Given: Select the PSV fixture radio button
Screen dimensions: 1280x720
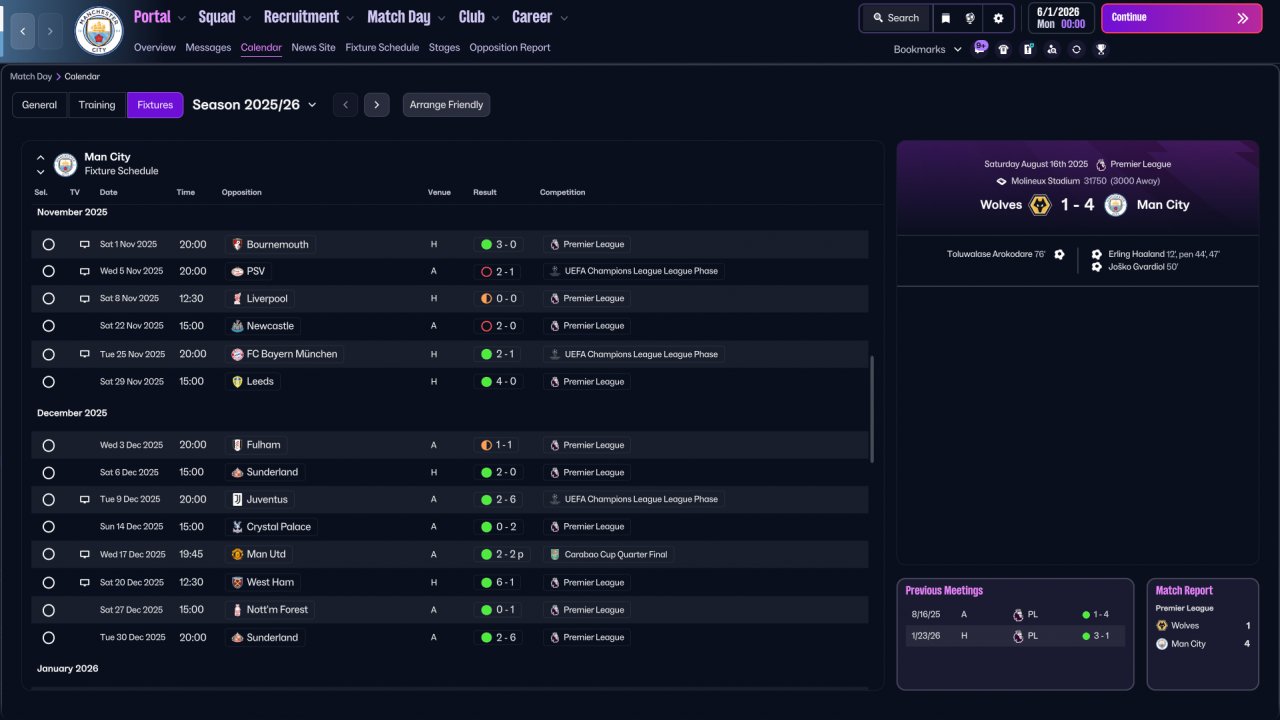Looking at the screenshot, I should (x=48, y=271).
